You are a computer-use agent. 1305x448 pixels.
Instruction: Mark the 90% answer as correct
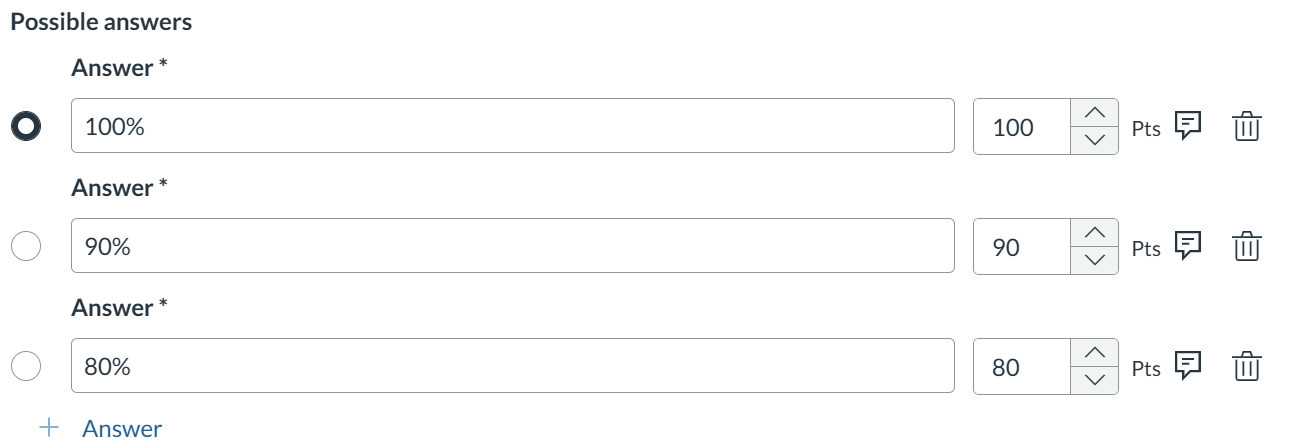pyautogui.click(x=26, y=246)
